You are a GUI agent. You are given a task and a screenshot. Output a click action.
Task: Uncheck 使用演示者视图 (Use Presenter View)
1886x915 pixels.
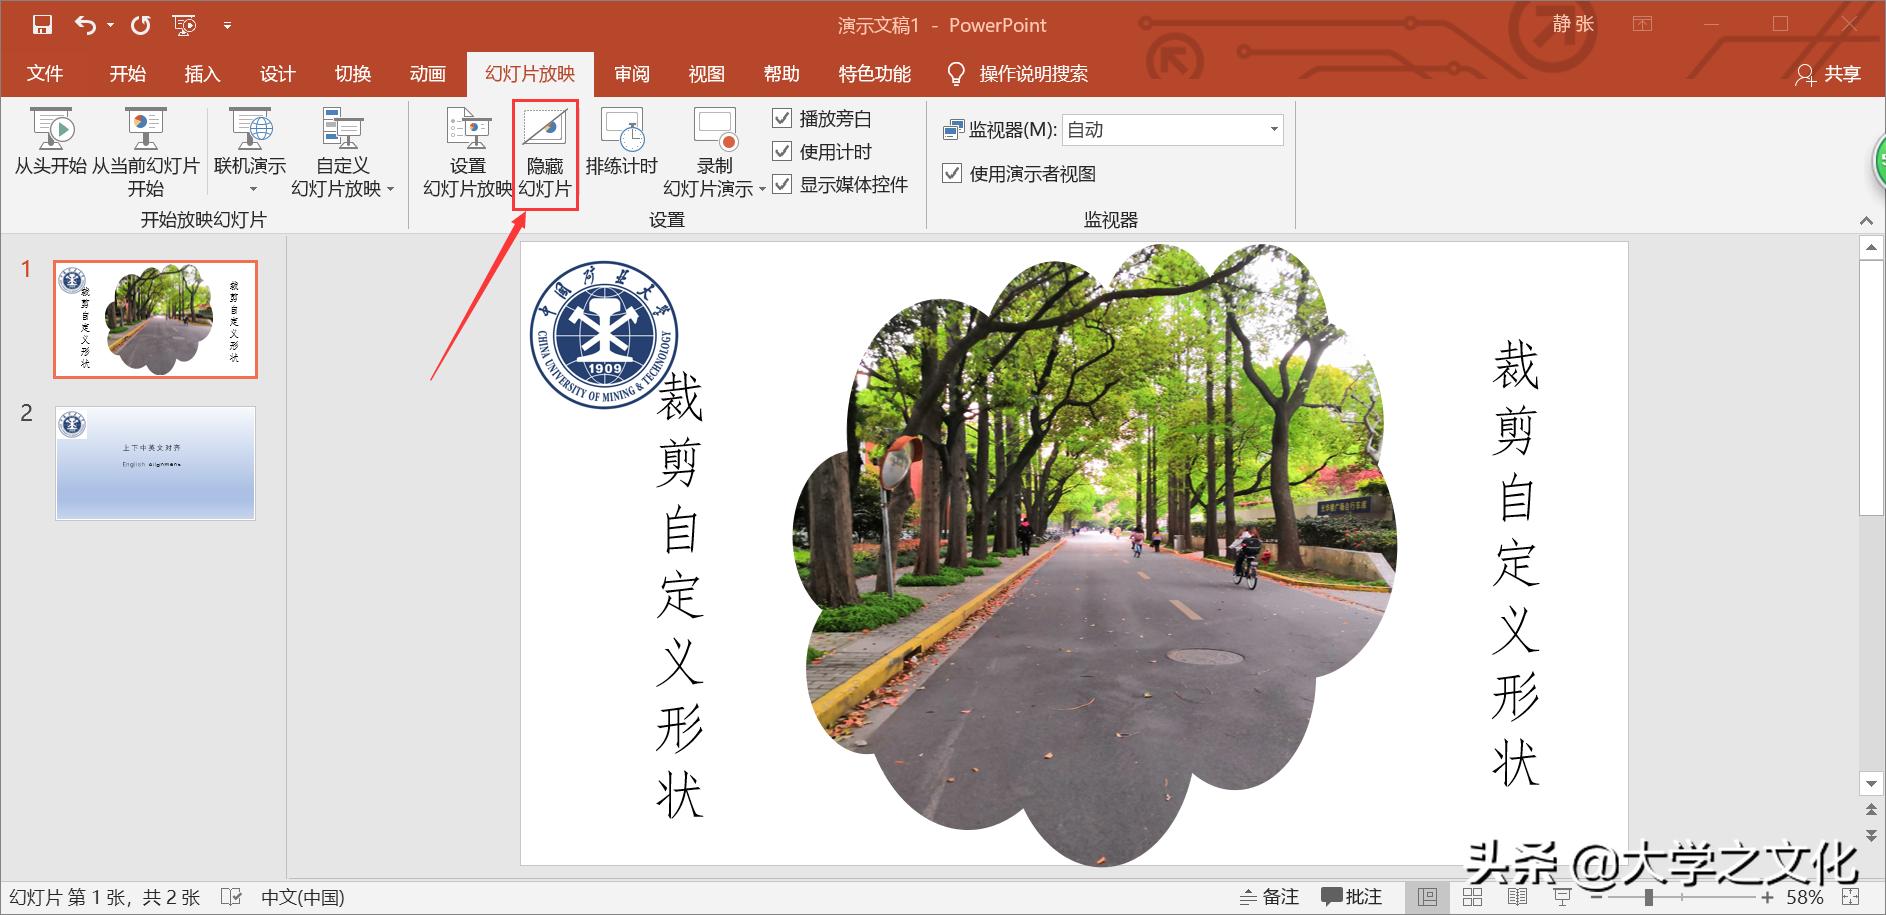pos(951,173)
